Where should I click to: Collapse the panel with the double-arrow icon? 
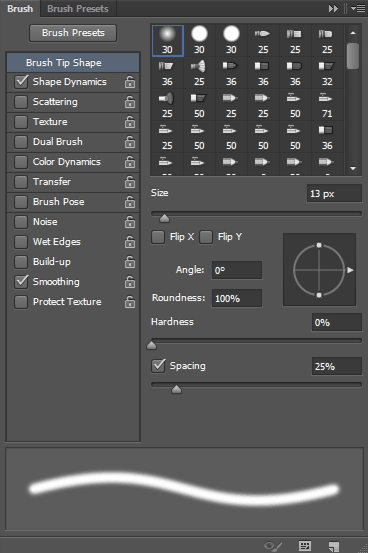(x=333, y=8)
